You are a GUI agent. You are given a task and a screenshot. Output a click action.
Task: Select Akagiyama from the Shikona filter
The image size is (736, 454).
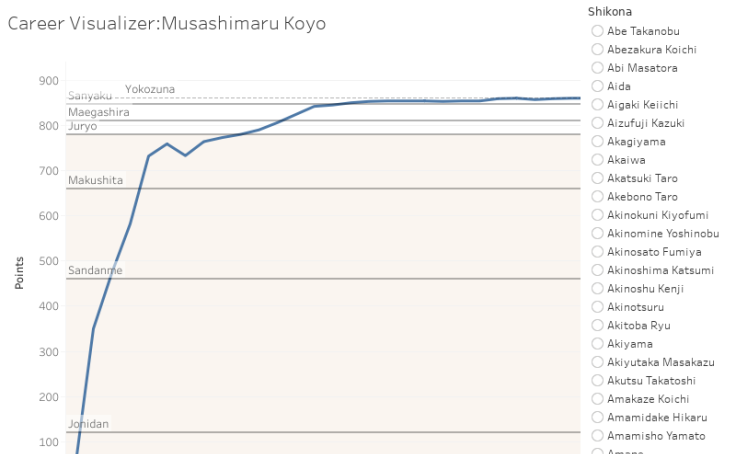pos(598,142)
